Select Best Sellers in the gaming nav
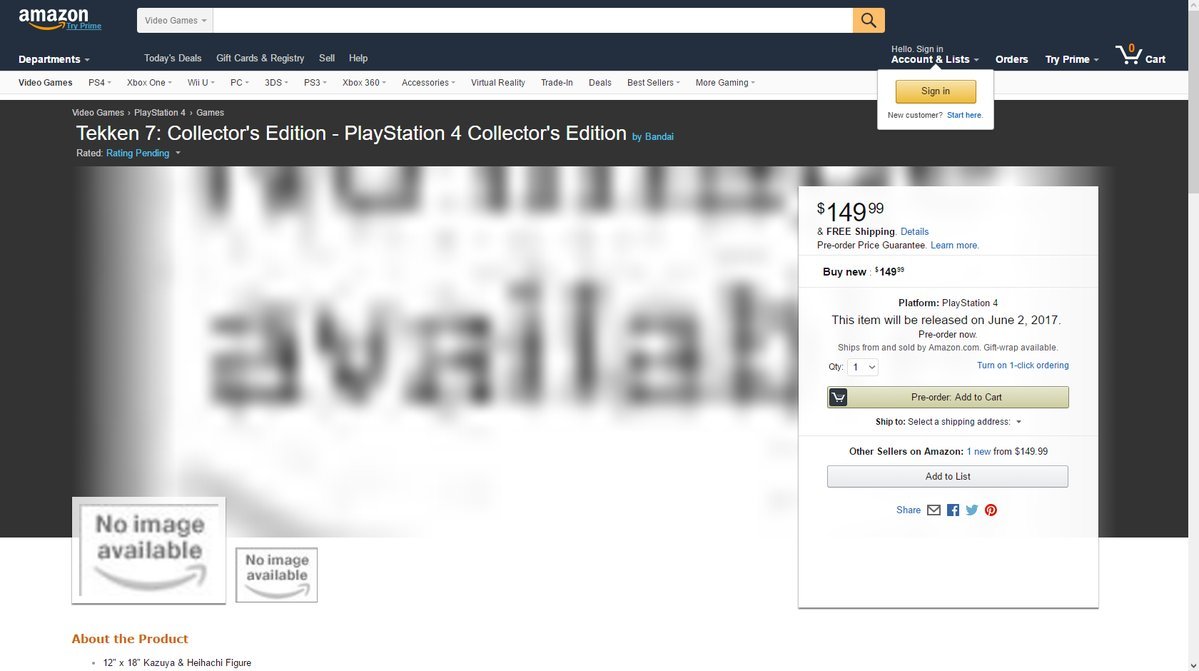Screen dimensions: 1199x671 pos(653,83)
